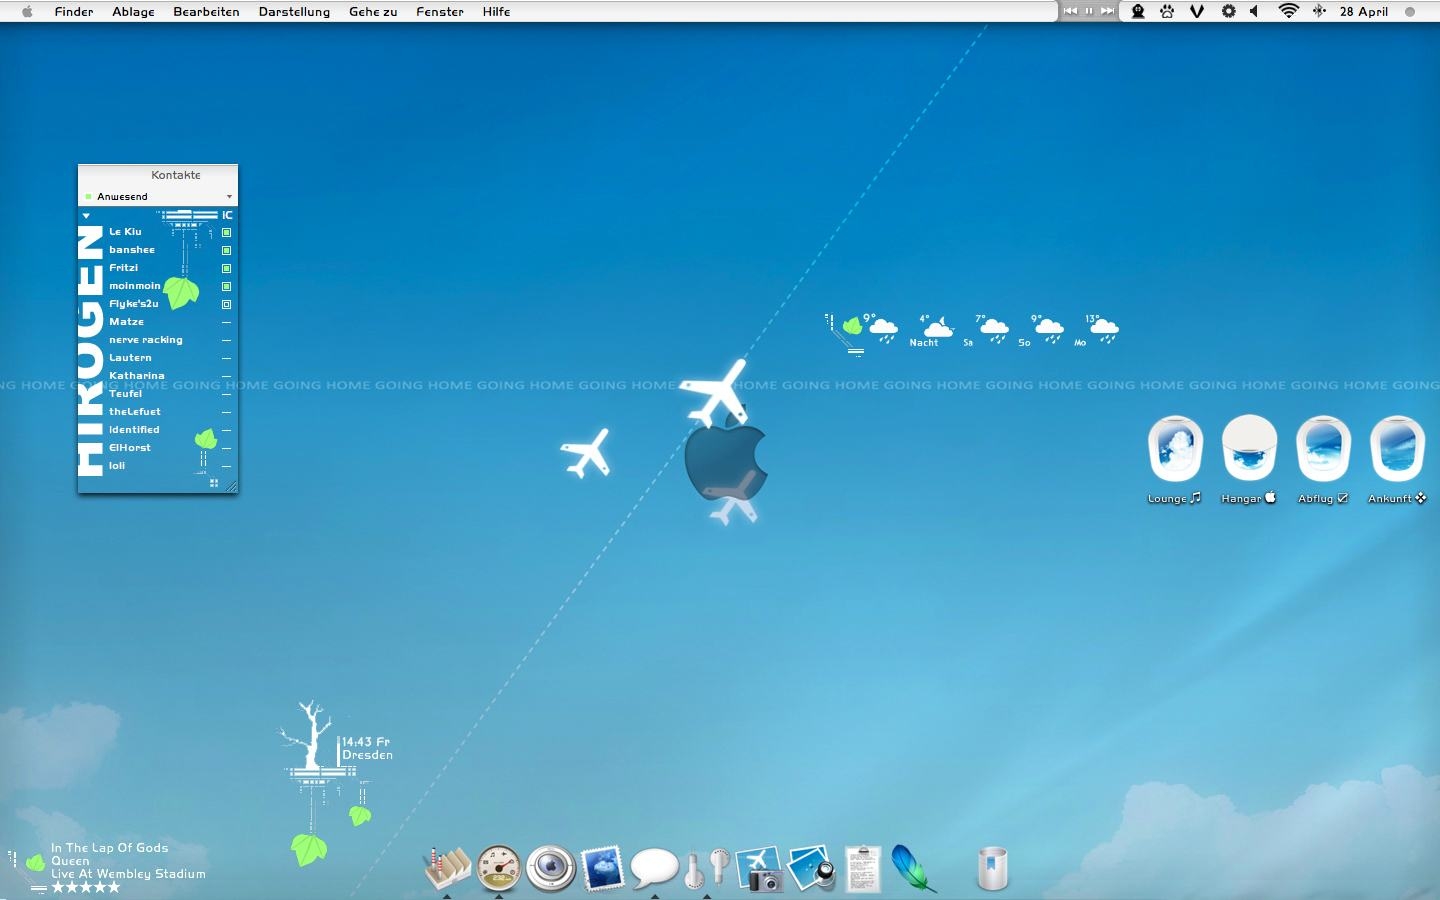Open the Anwesend status dropdown
Viewport: 1440px width, 900px height.
pos(158,196)
